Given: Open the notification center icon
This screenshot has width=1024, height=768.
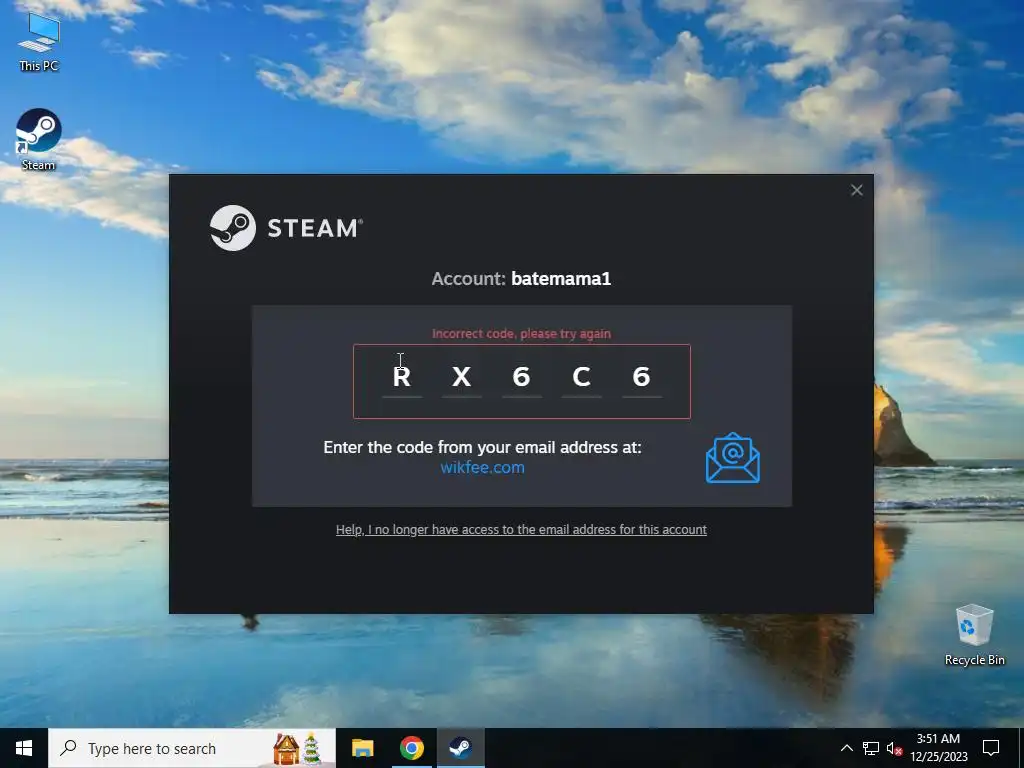Looking at the screenshot, I should [x=991, y=748].
